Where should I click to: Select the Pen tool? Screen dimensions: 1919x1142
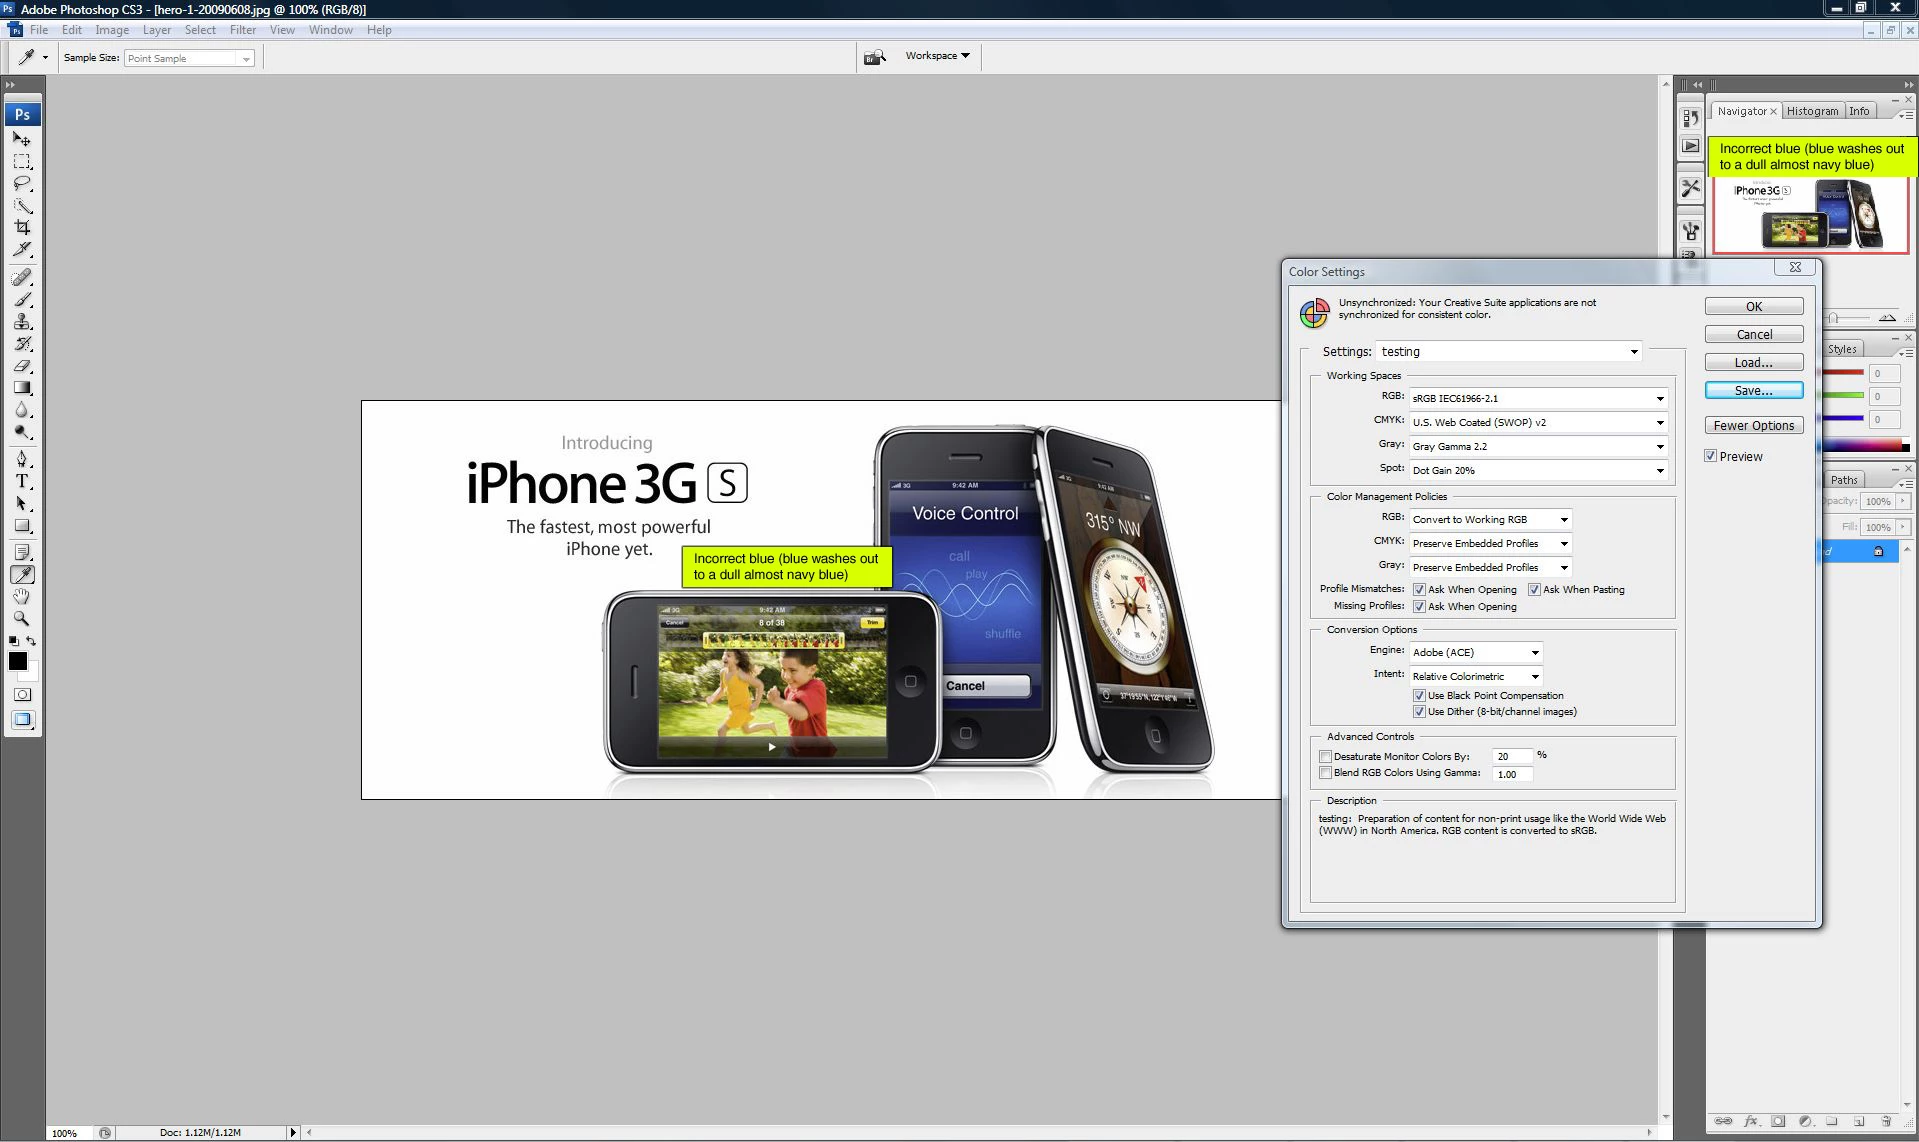point(21,459)
